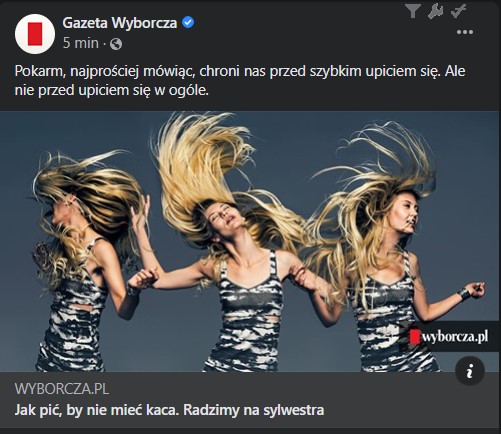This screenshot has height=434, width=501.
Task: Toggle the checkmark mark-as-read icon
Action: [x=458, y=11]
